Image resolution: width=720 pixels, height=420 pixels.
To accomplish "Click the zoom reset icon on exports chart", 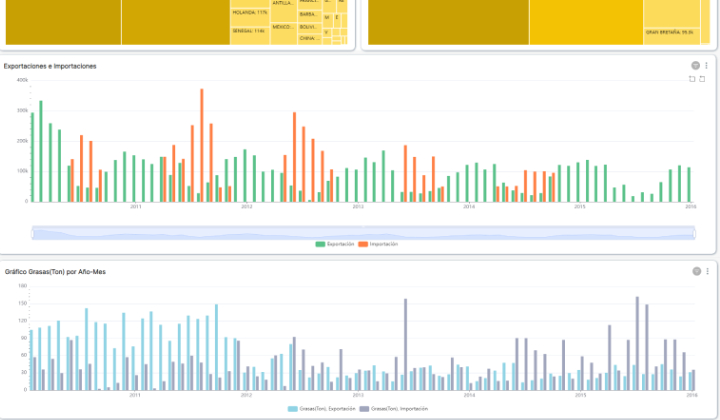I will 691,78.
